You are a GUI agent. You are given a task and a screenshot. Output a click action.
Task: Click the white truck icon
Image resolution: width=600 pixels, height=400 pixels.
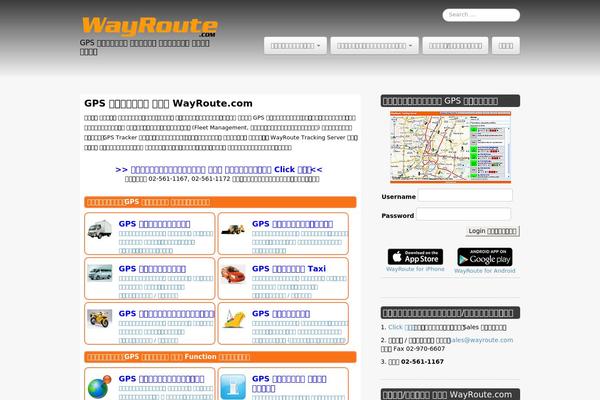point(99,229)
